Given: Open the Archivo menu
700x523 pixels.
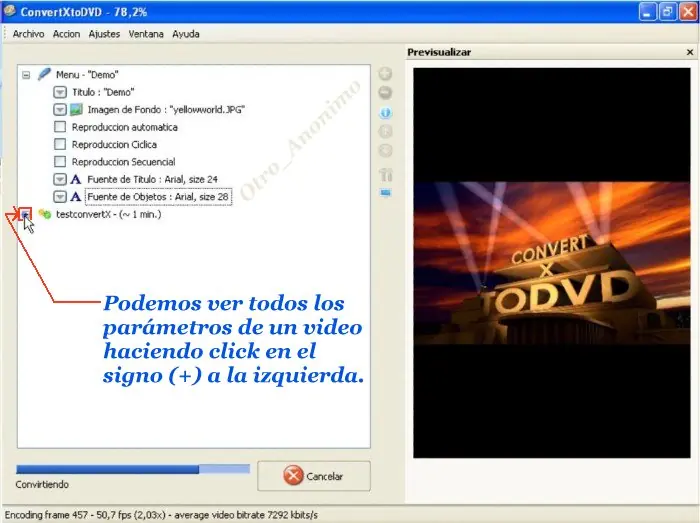Looking at the screenshot, I should 28,34.
